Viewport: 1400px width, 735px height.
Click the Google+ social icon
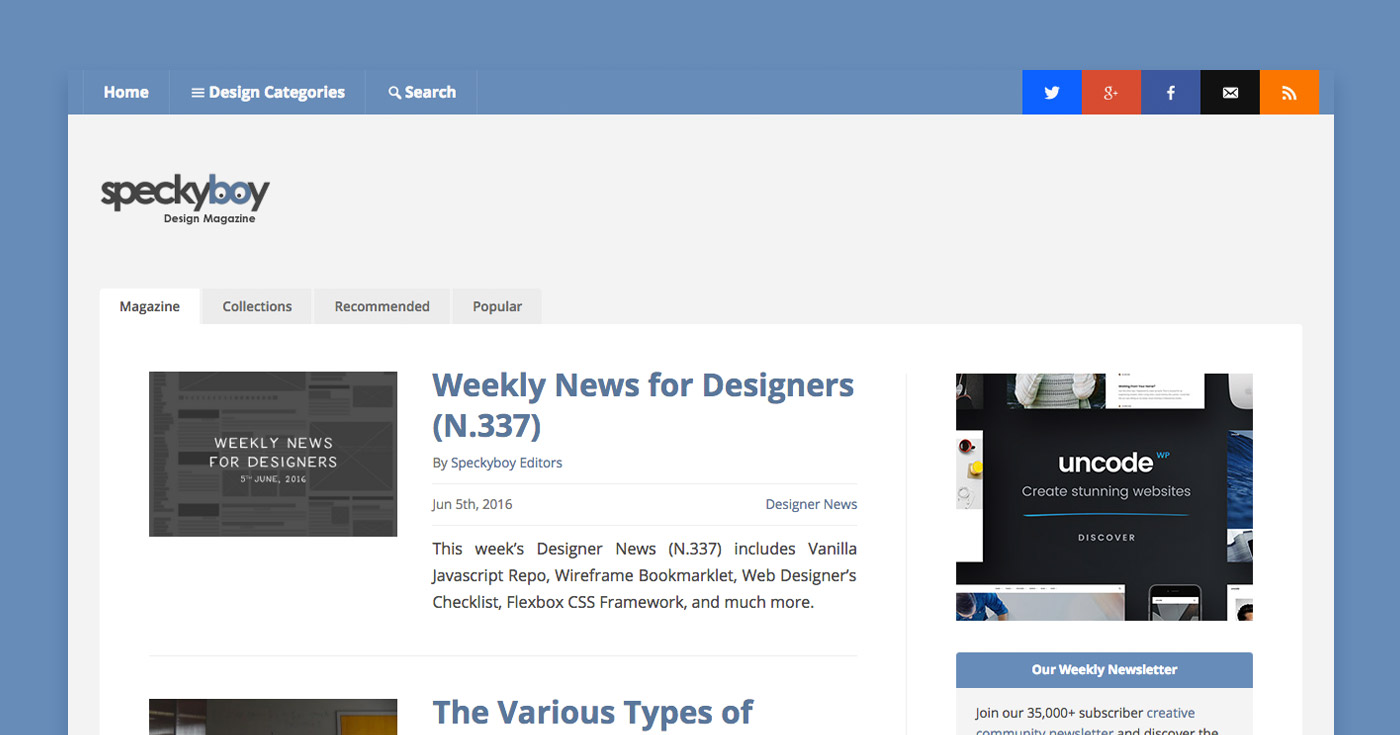coord(1110,91)
